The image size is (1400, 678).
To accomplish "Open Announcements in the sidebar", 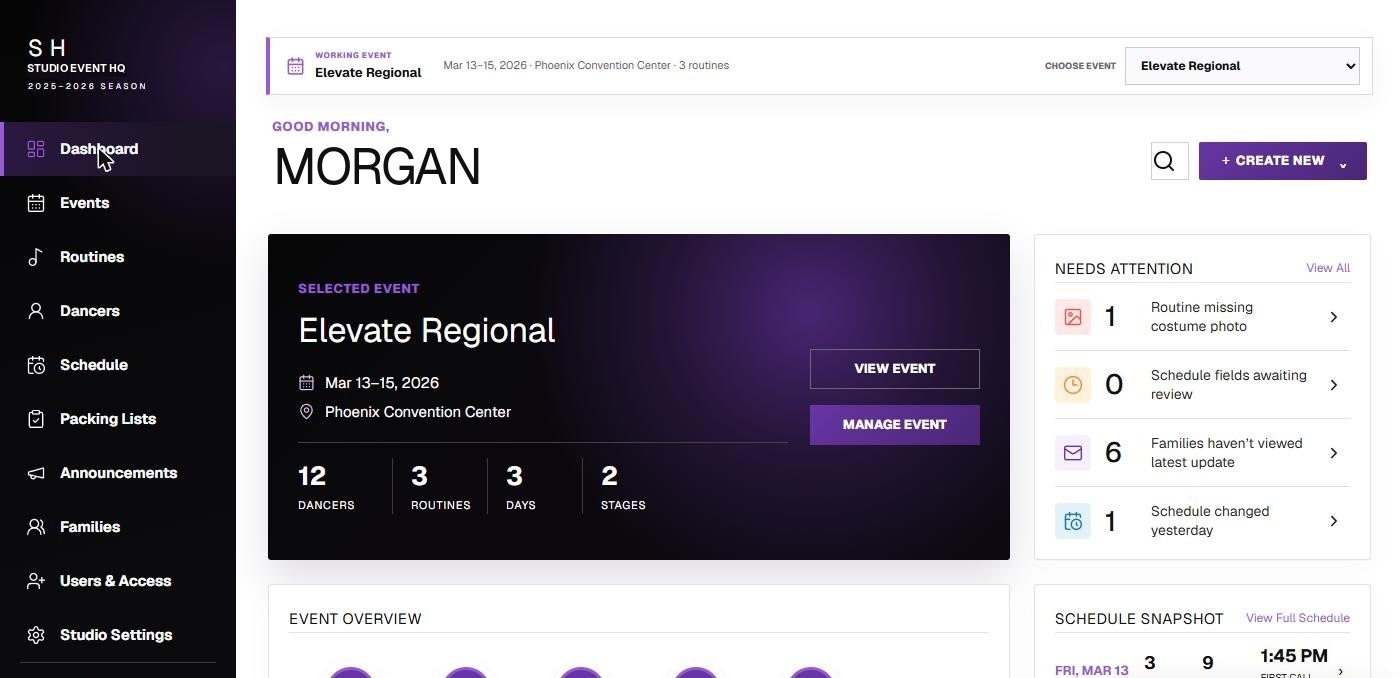I will [x=118, y=473].
